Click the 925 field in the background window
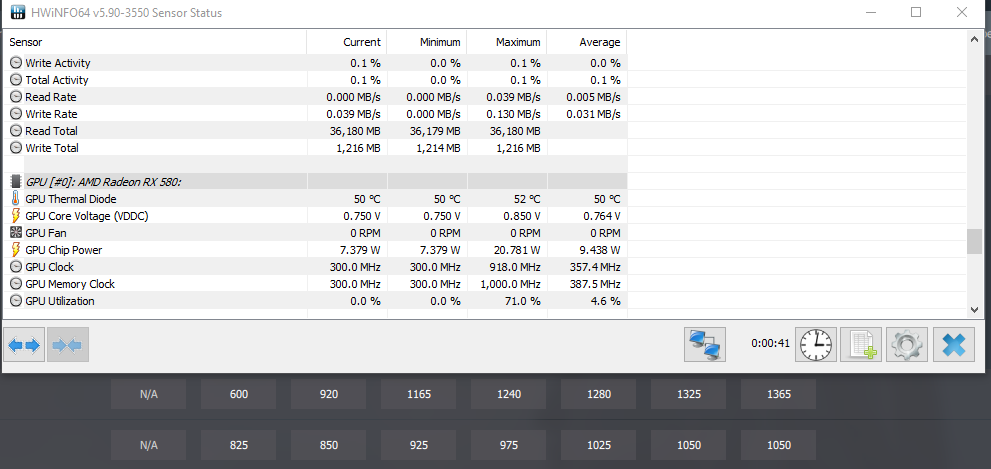Viewport: 991px width, 469px height. (419, 445)
